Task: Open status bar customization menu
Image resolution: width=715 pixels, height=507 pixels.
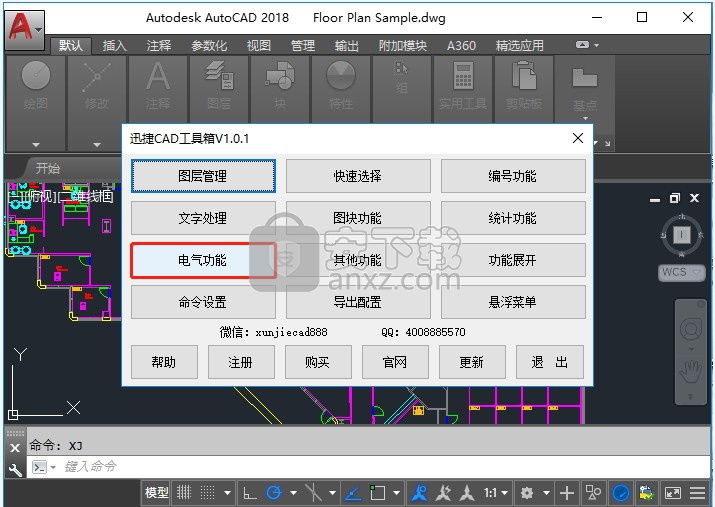Action: pos(698,493)
